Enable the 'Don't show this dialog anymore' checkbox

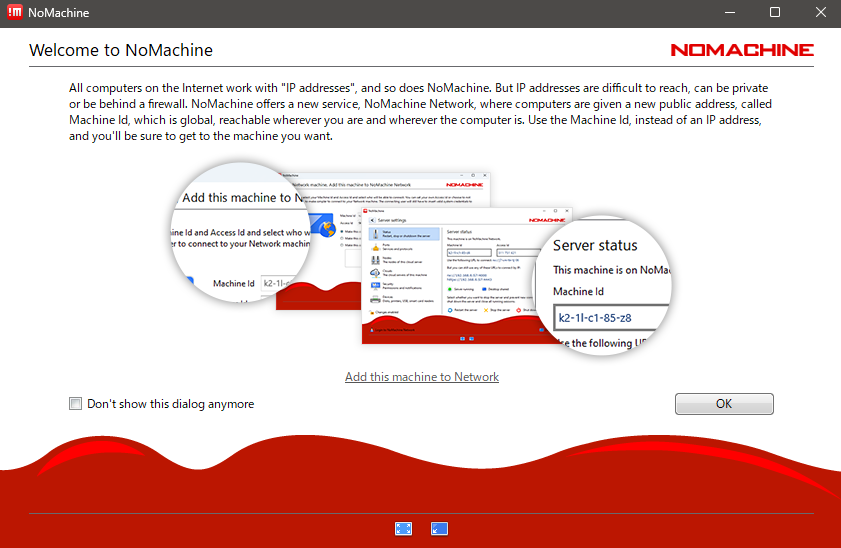[75, 404]
